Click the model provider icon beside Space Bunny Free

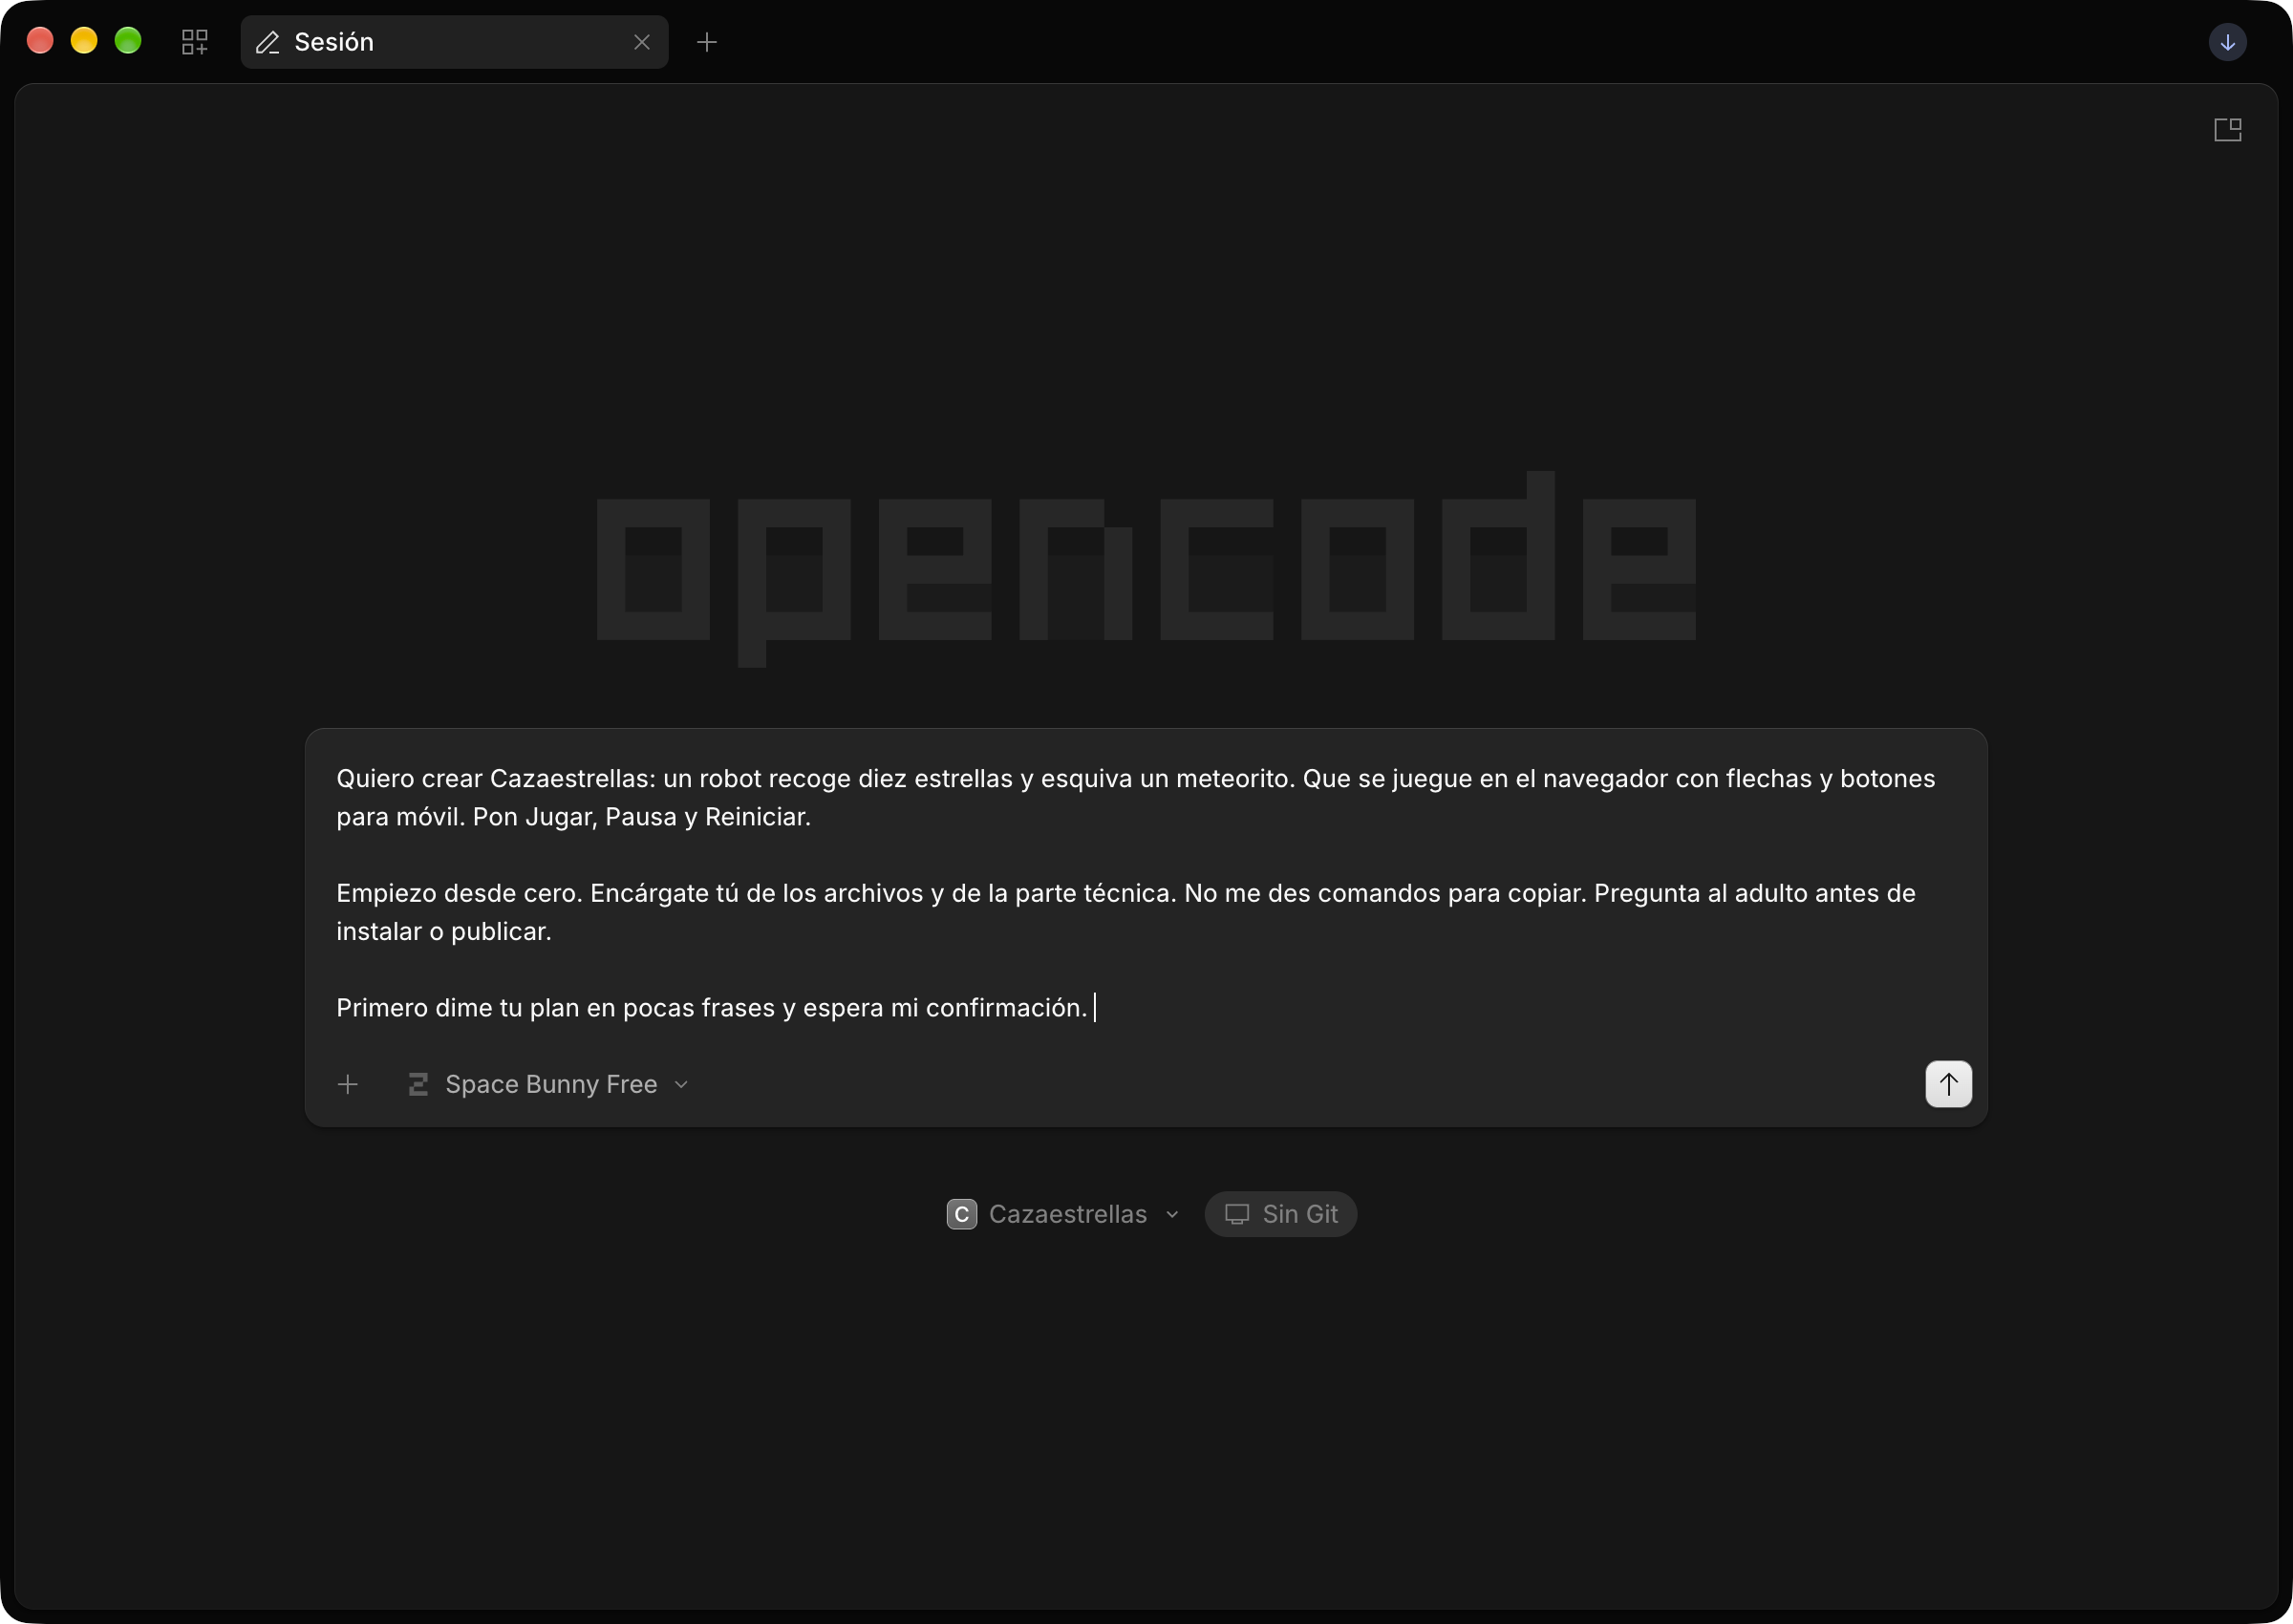(x=419, y=1084)
